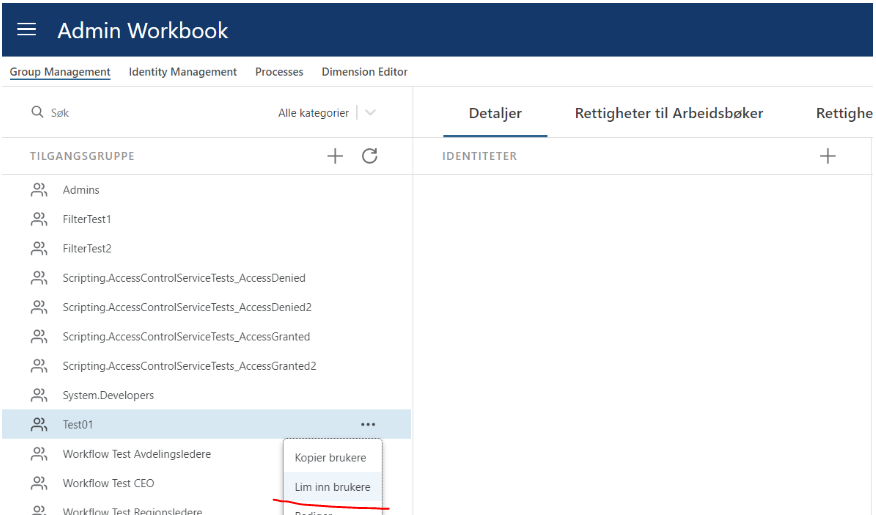Screen dimensions: 876x515
Task: Select Workflow Test Avdelingsledere group
Action: click(137, 454)
